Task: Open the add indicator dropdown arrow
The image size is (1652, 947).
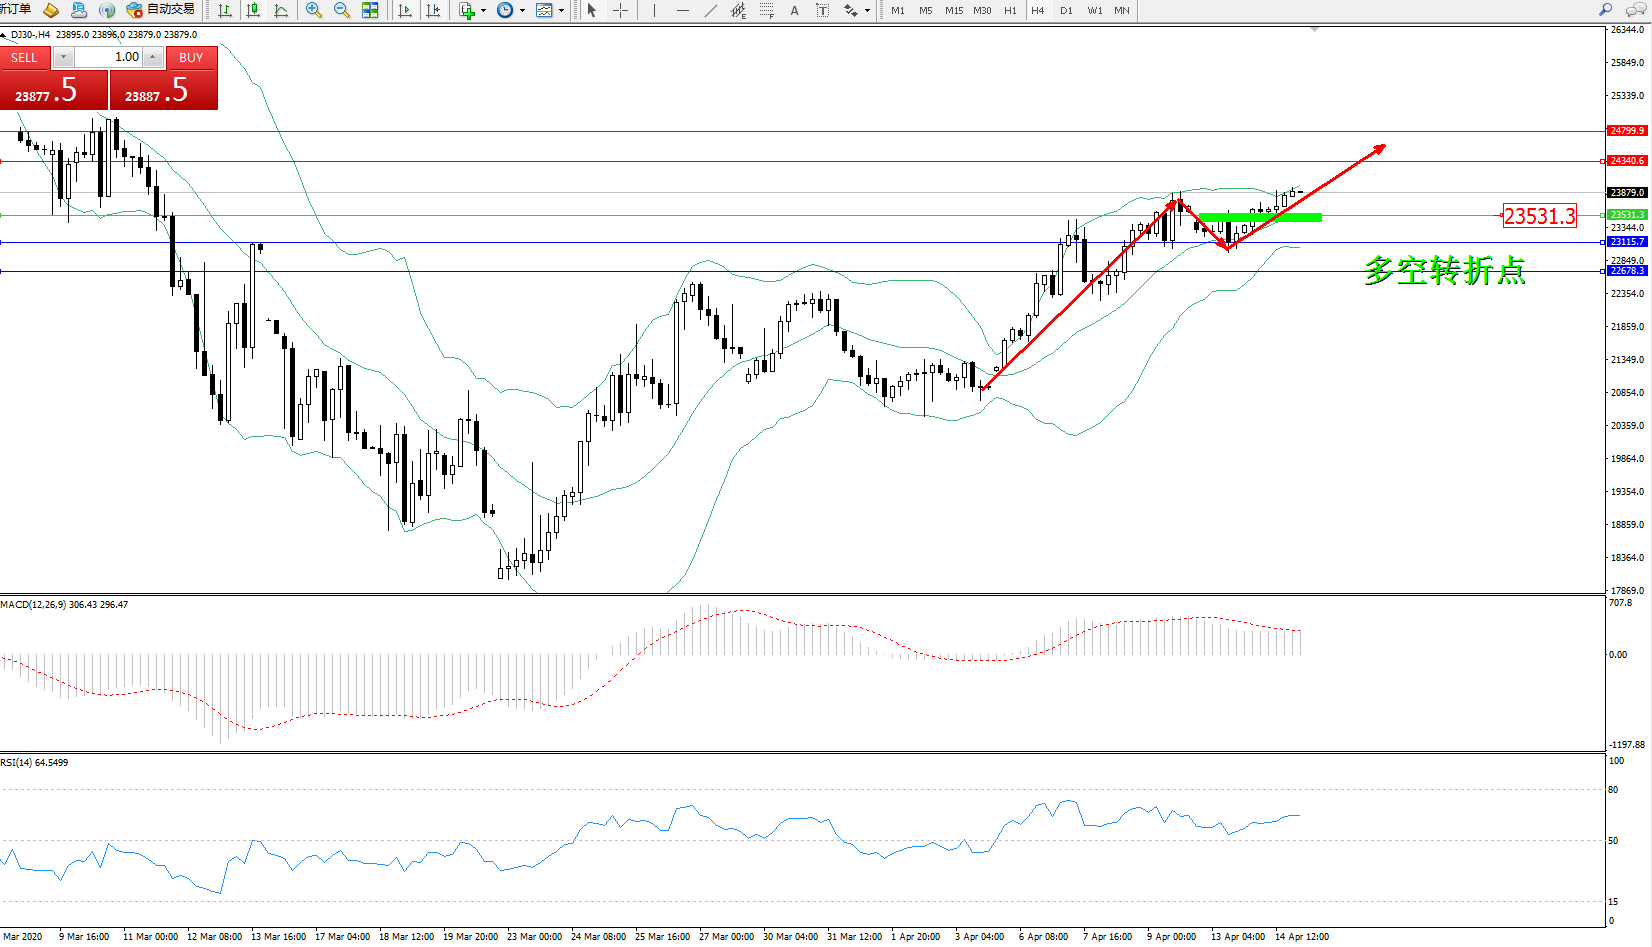Action: [x=484, y=11]
